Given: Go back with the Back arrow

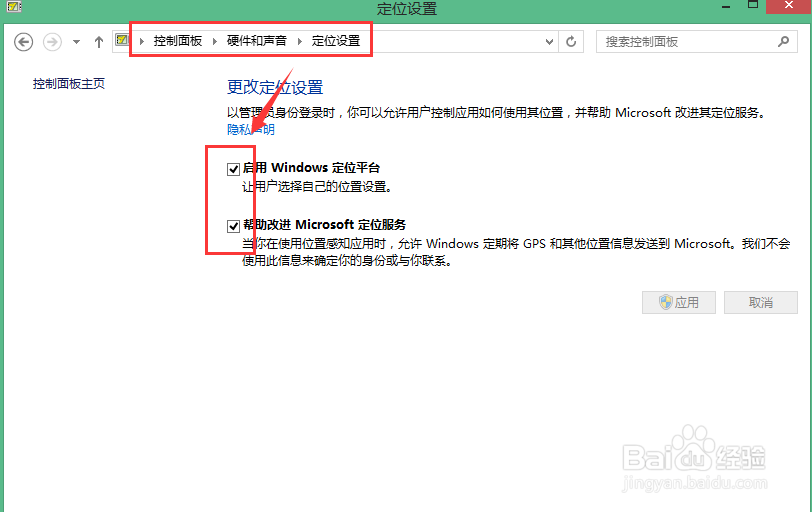Looking at the screenshot, I should coord(23,42).
